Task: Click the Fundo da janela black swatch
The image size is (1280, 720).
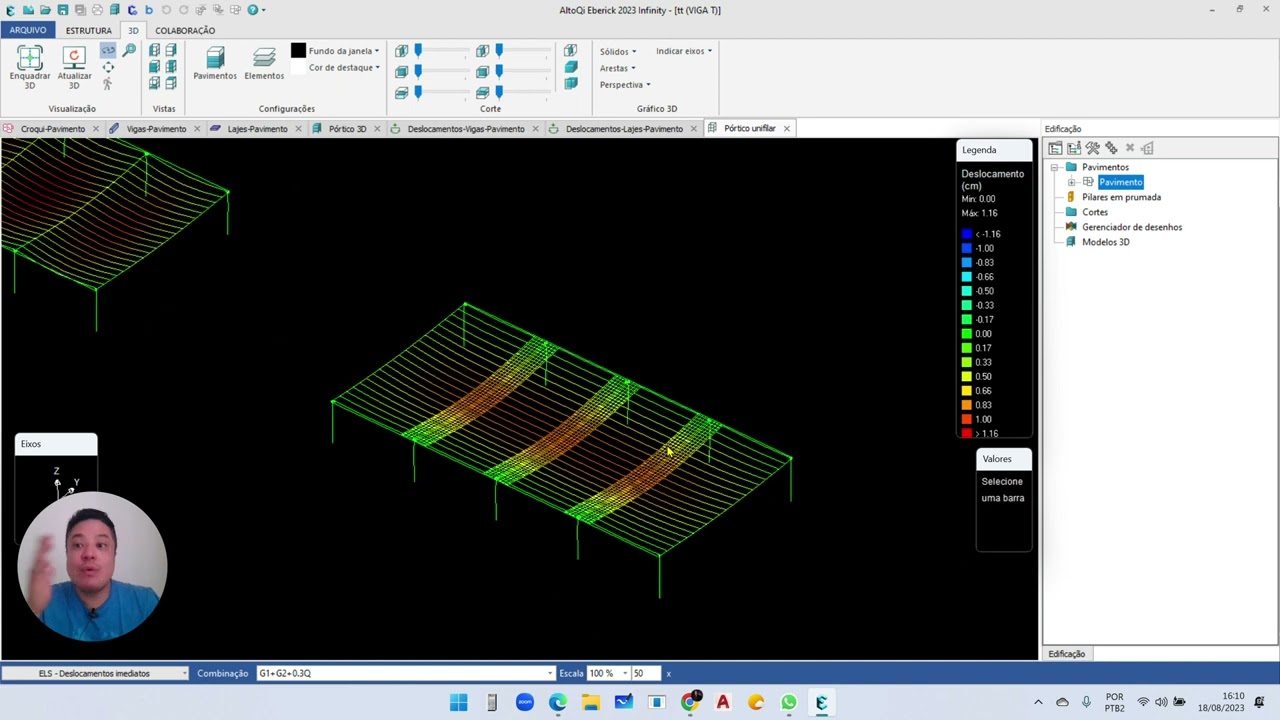Action: click(x=298, y=50)
